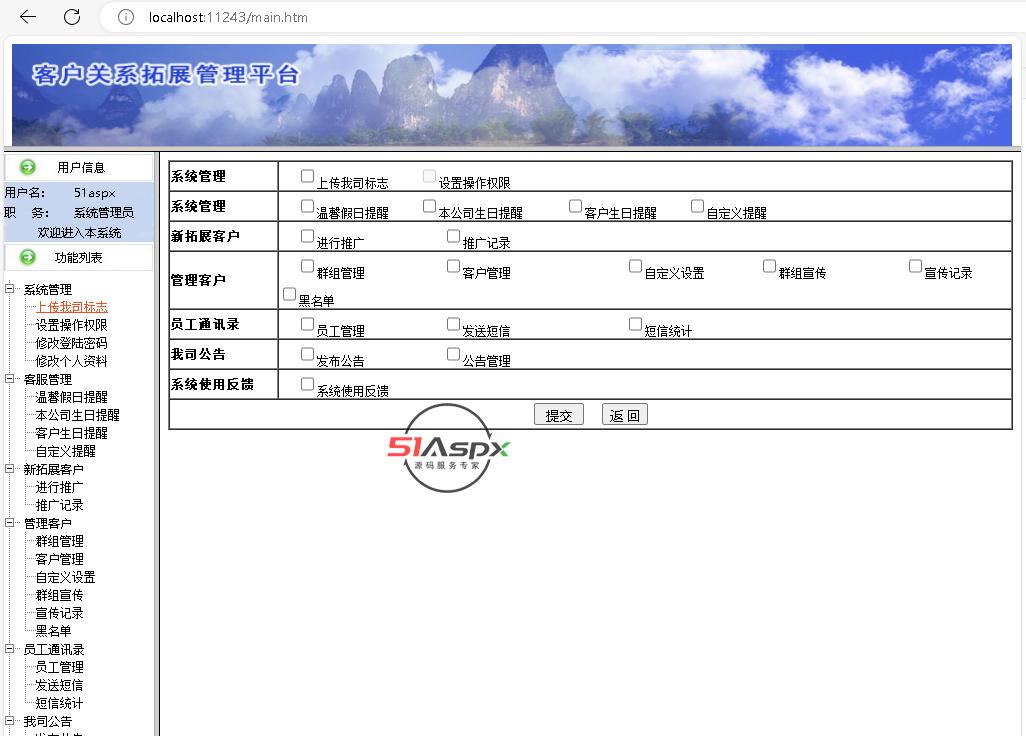Check the 上传我司标志 checkbox
Viewport: 1026px width, 736px height.
point(307,176)
